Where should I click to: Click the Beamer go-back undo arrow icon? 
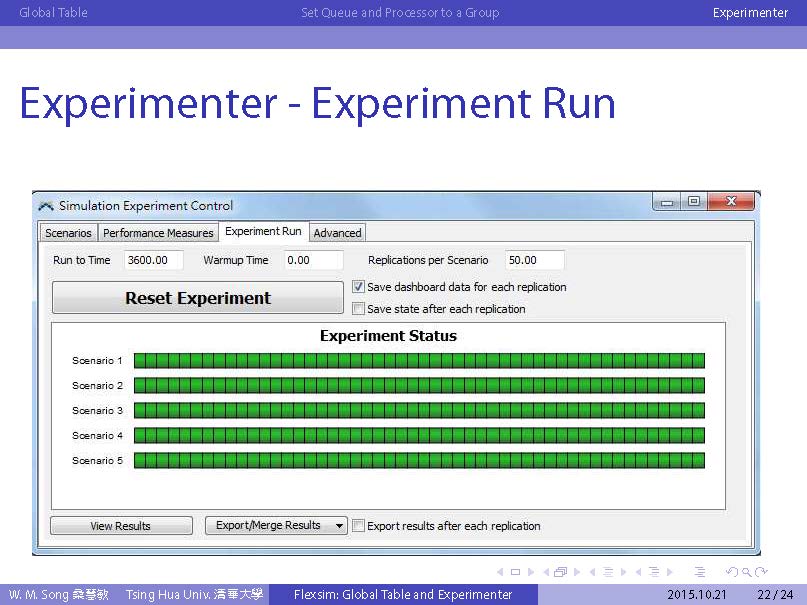click(x=733, y=573)
